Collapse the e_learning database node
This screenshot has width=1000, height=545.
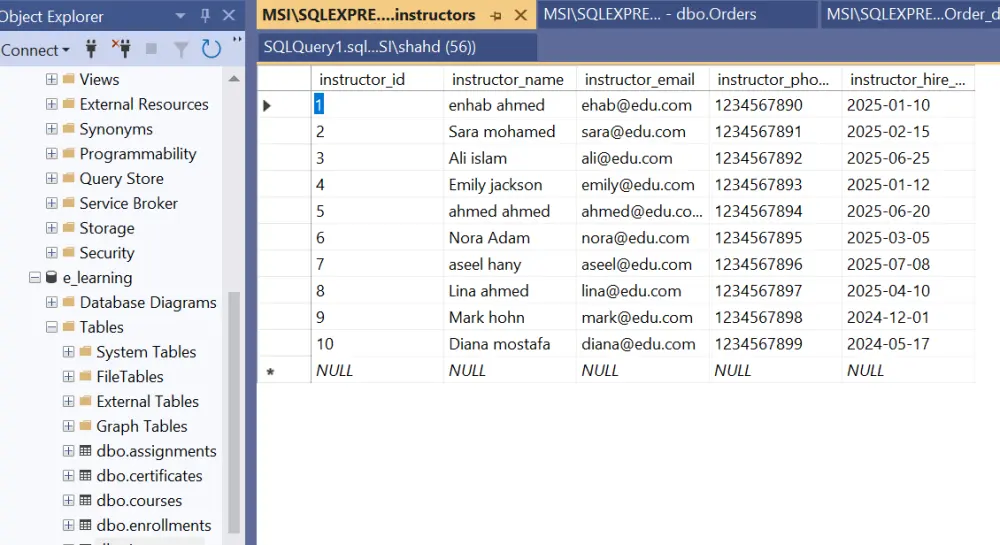pyautogui.click(x=35, y=277)
